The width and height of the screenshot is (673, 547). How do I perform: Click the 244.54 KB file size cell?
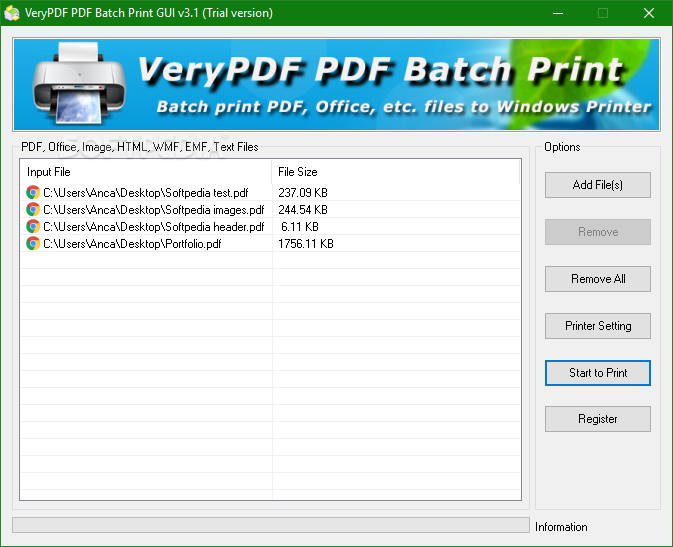tap(303, 210)
